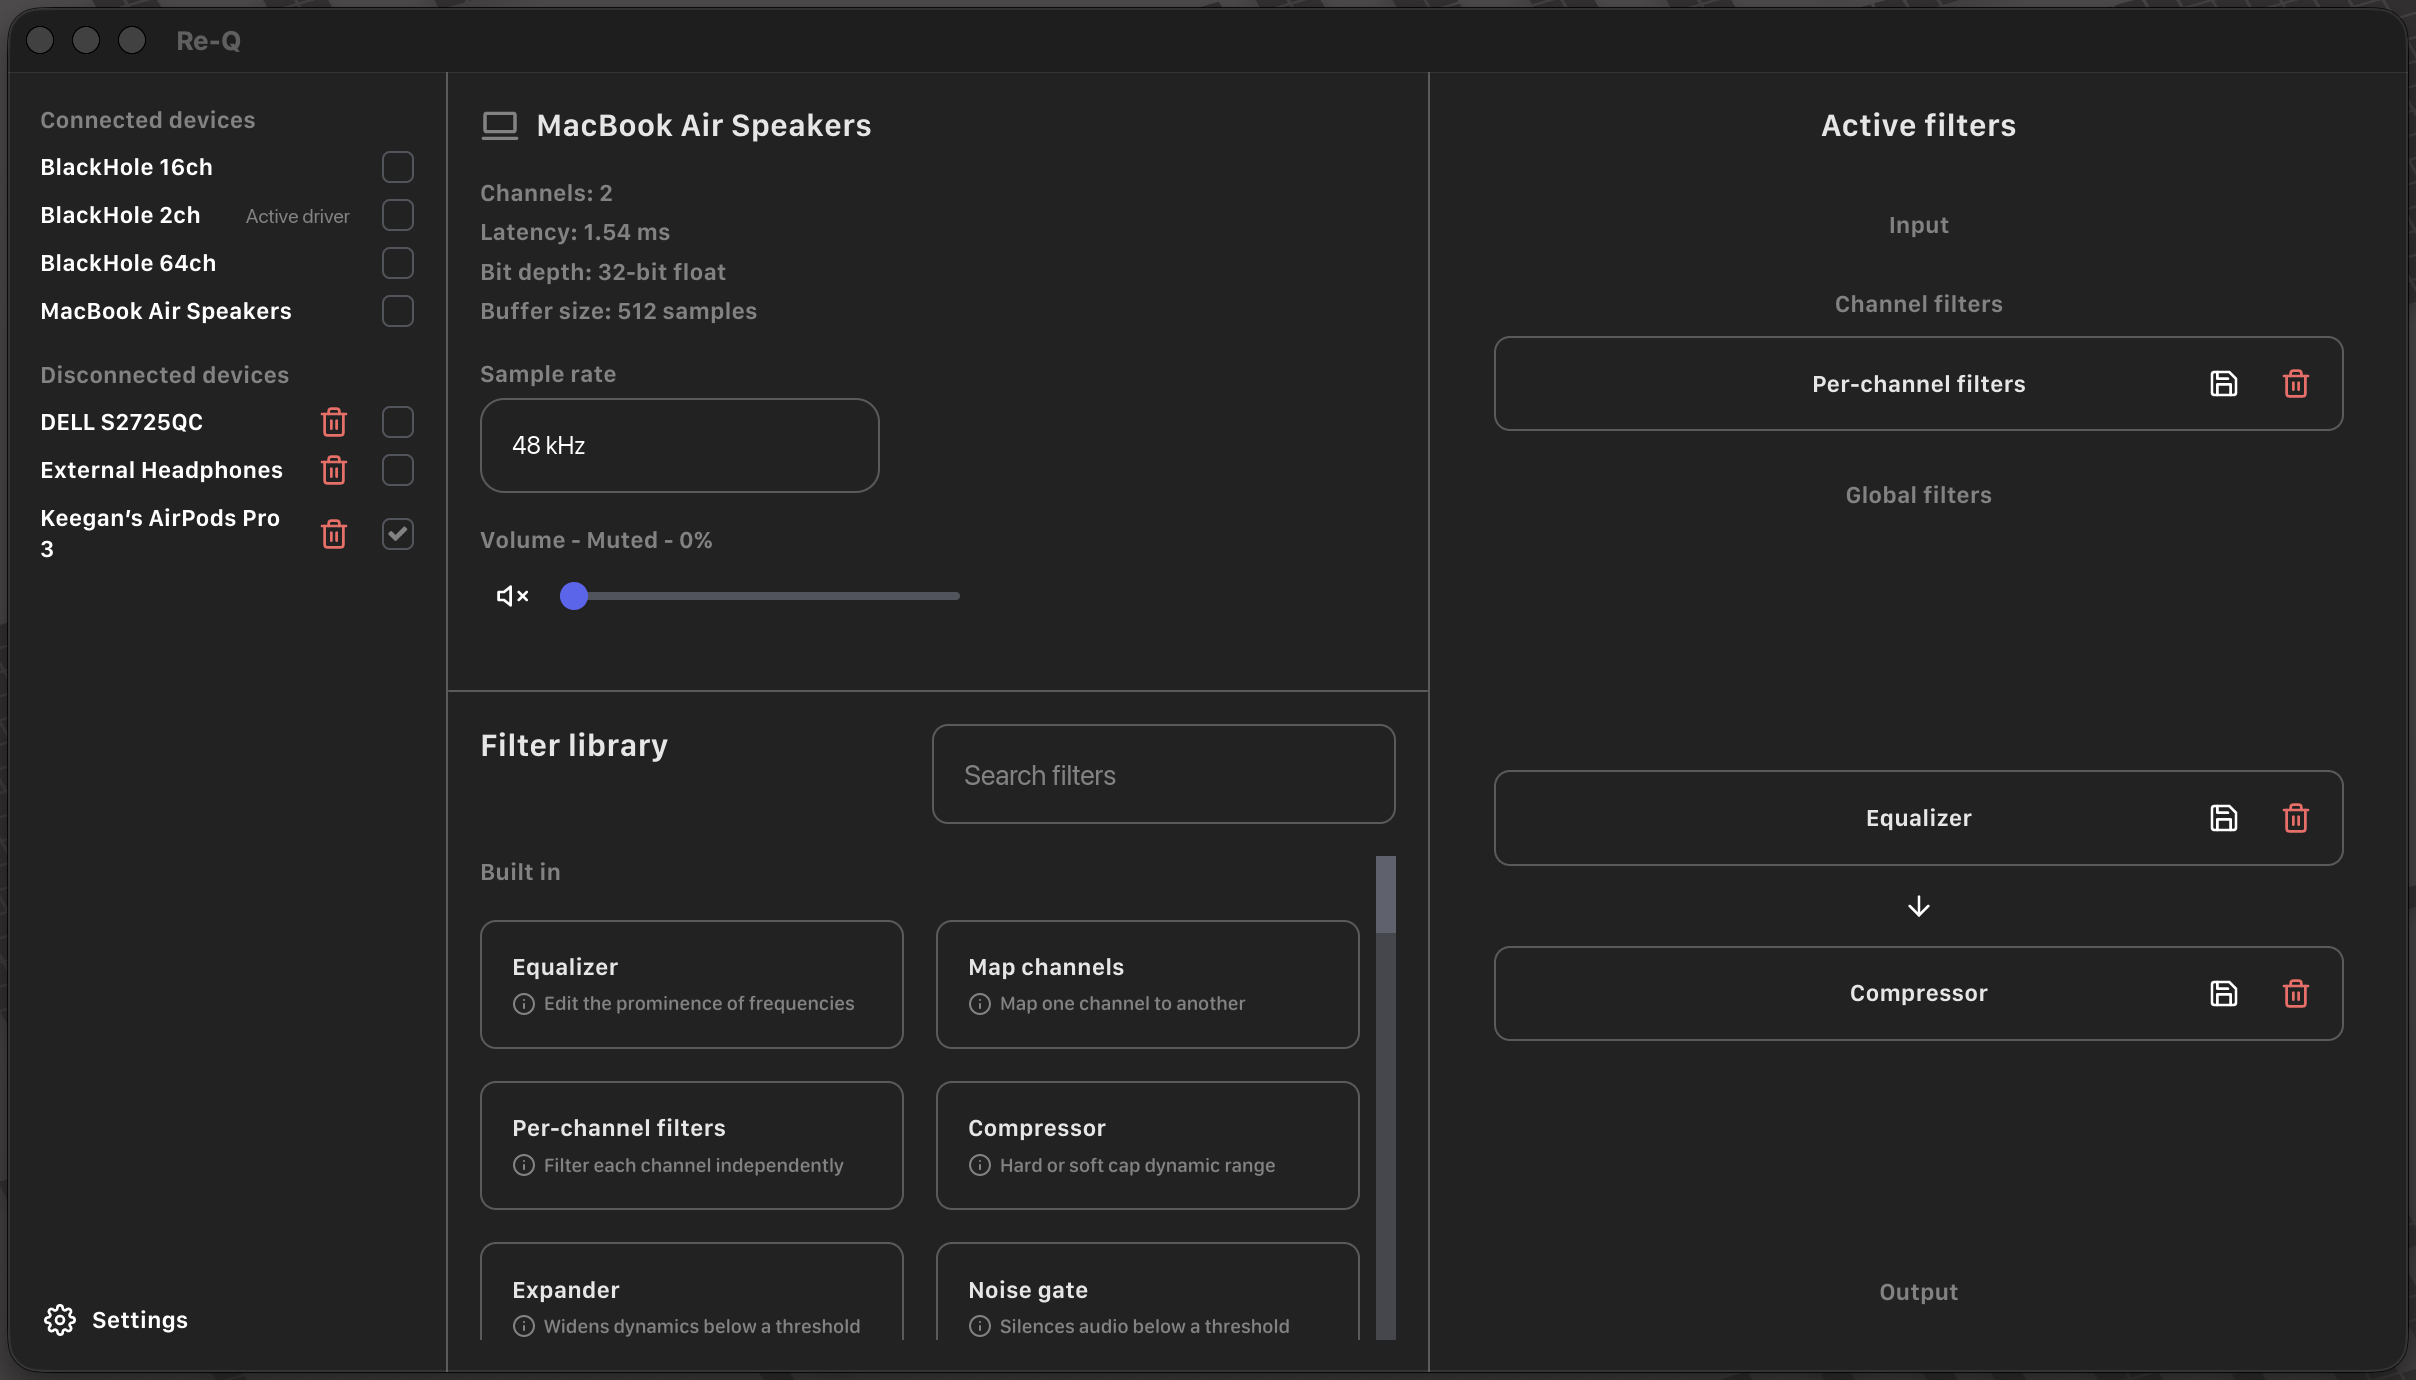Click the 'Bit depth: 32-bit float' text
The height and width of the screenshot is (1380, 2416).
tap(603, 272)
